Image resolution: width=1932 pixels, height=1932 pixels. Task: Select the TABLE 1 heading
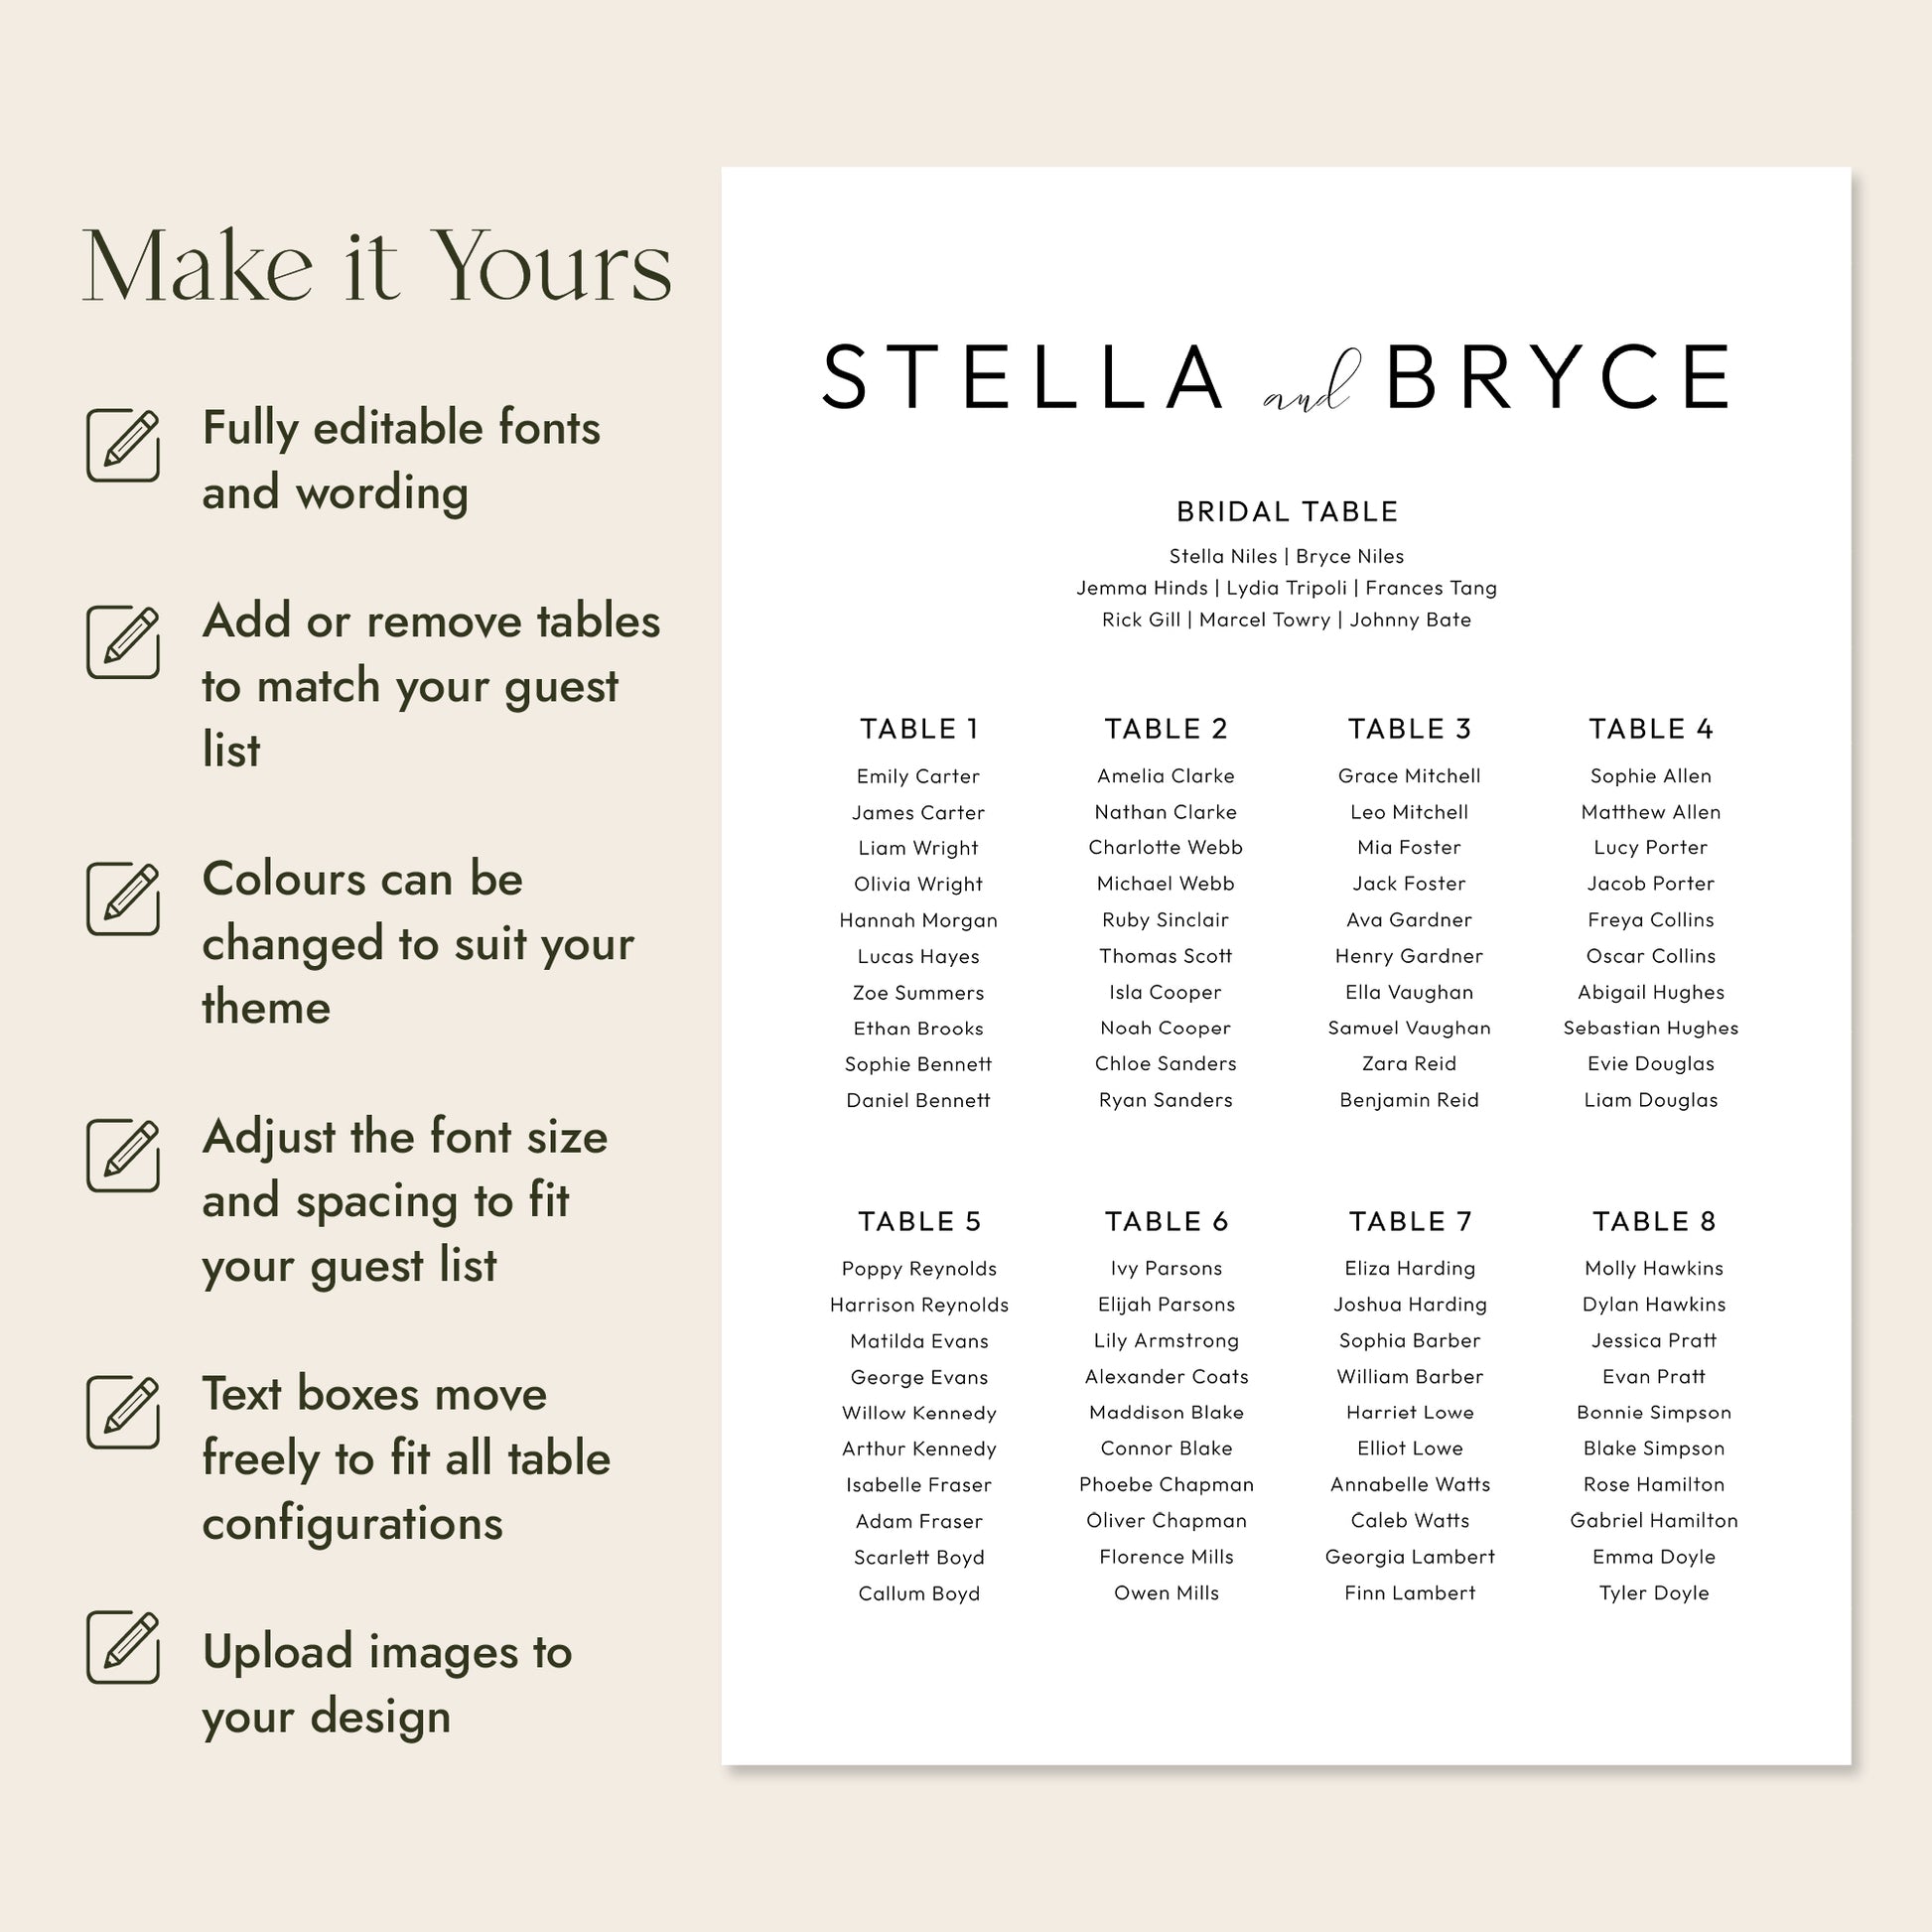(x=919, y=729)
